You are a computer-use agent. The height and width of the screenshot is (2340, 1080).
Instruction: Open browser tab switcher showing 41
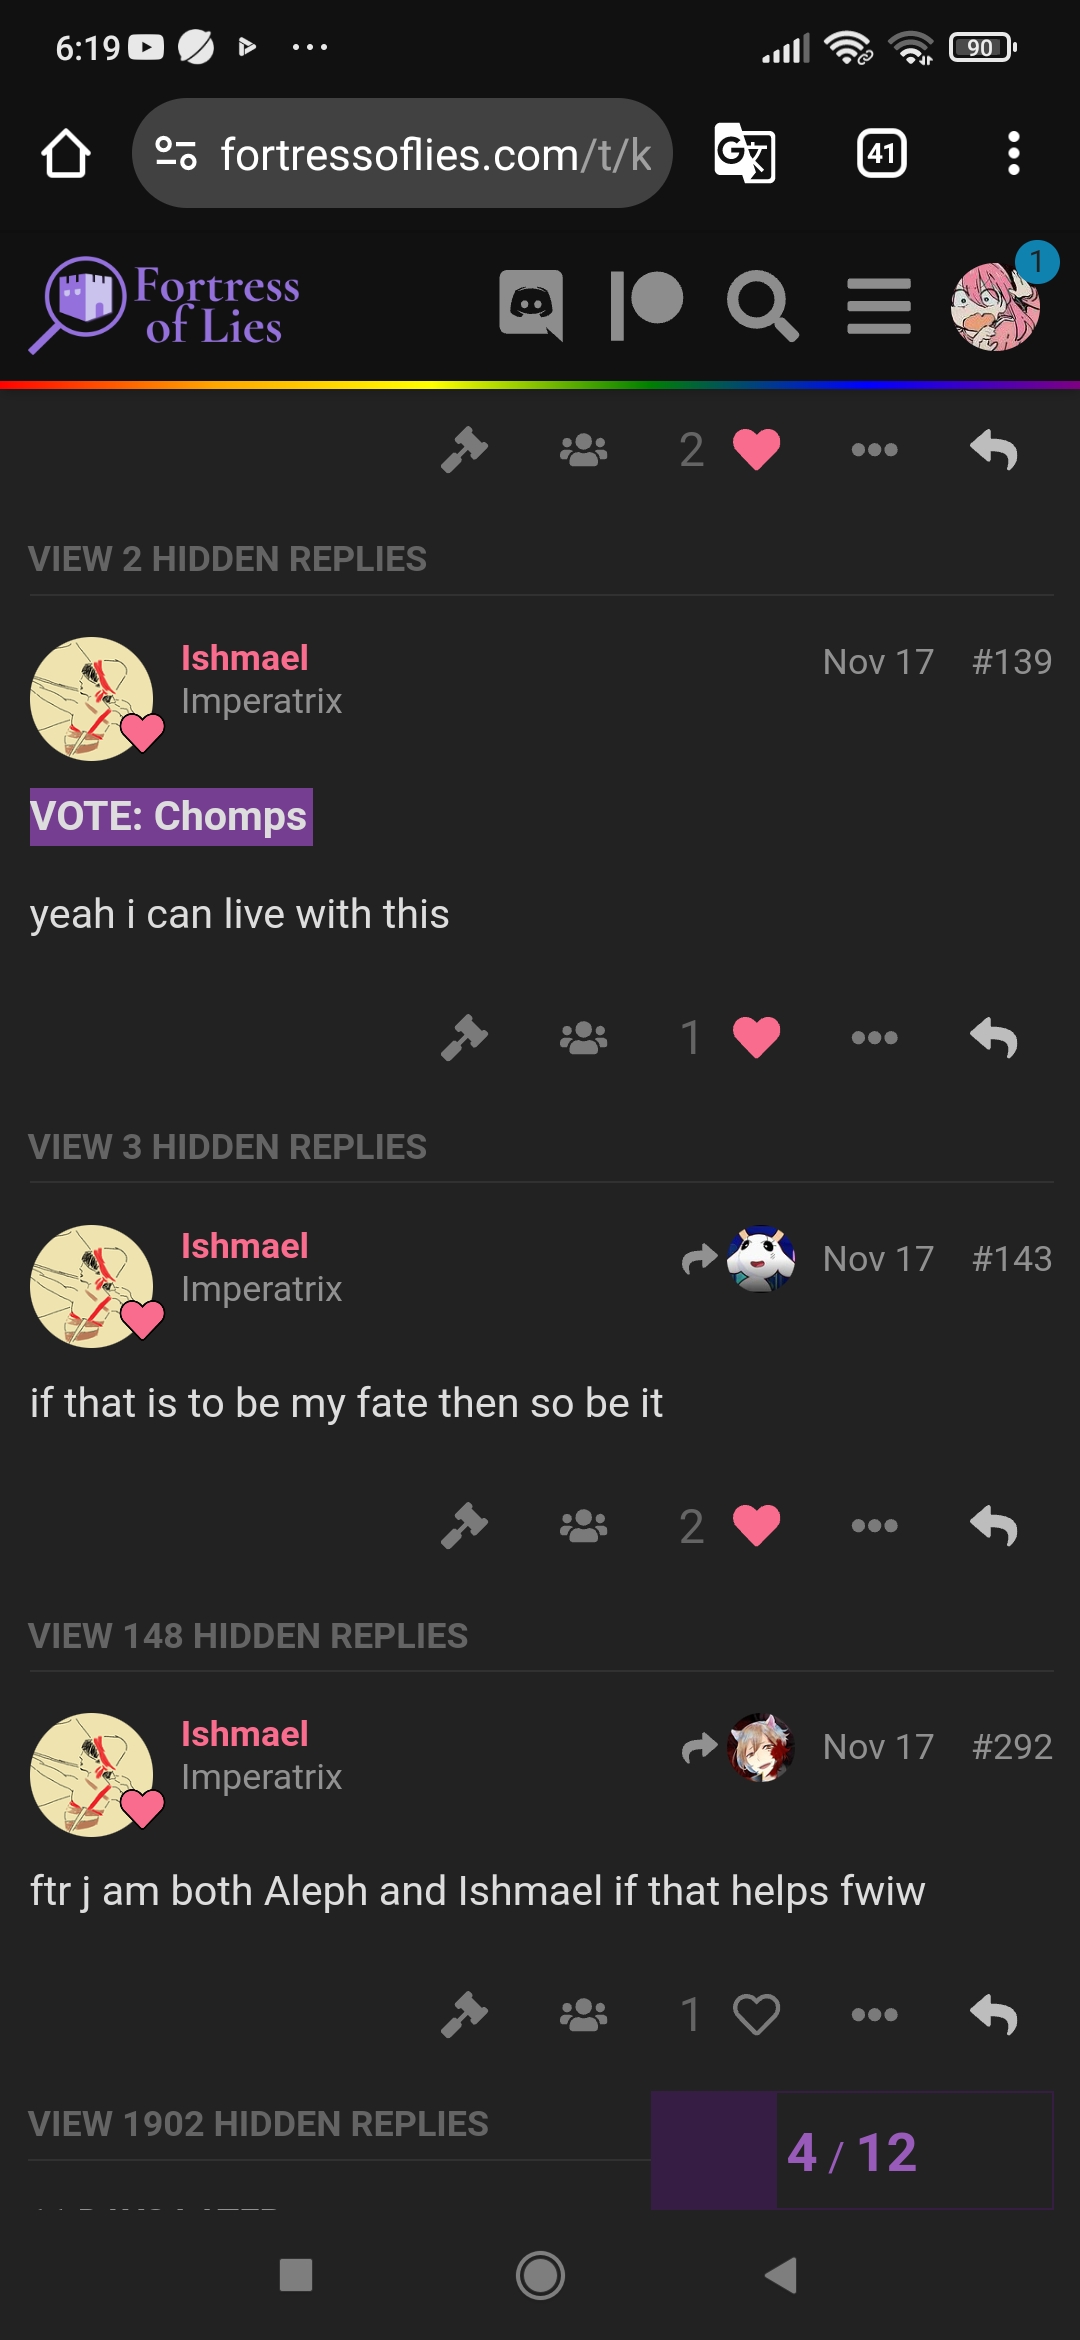(882, 153)
